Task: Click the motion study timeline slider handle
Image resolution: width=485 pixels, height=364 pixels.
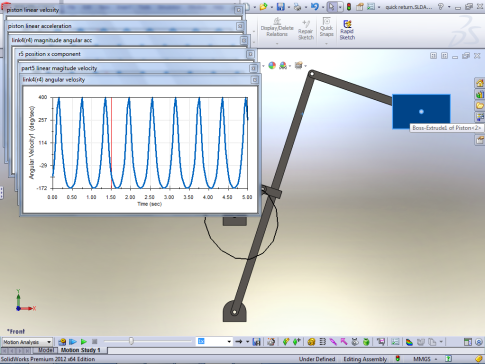Action: (131, 341)
